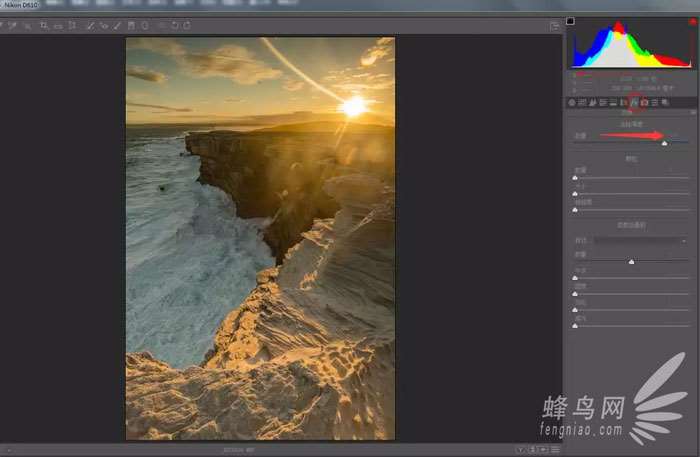Click the Dehaze amount slider handle
The width and height of the screenshot is (700, 457).
tap(664, 143)
